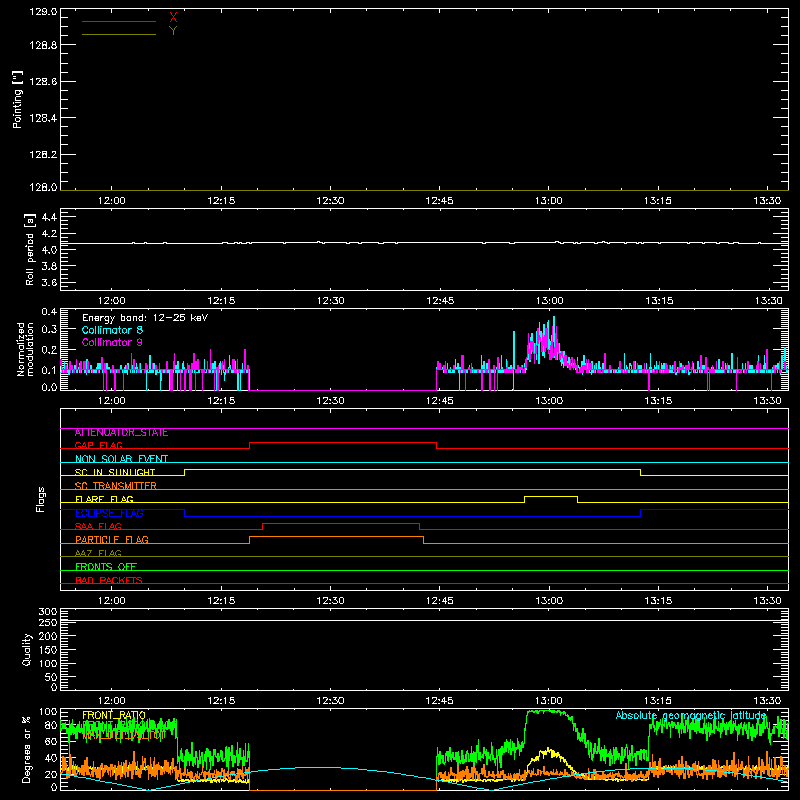Click 12:30 time label under Roll period plot
This screenshot has width=800, height=800.
tap(330, 301)
